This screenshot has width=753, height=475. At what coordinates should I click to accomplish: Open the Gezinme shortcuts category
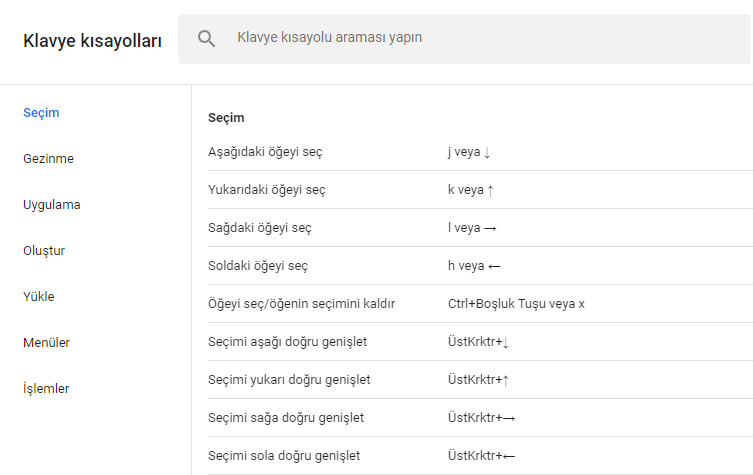tap(48, 159)
